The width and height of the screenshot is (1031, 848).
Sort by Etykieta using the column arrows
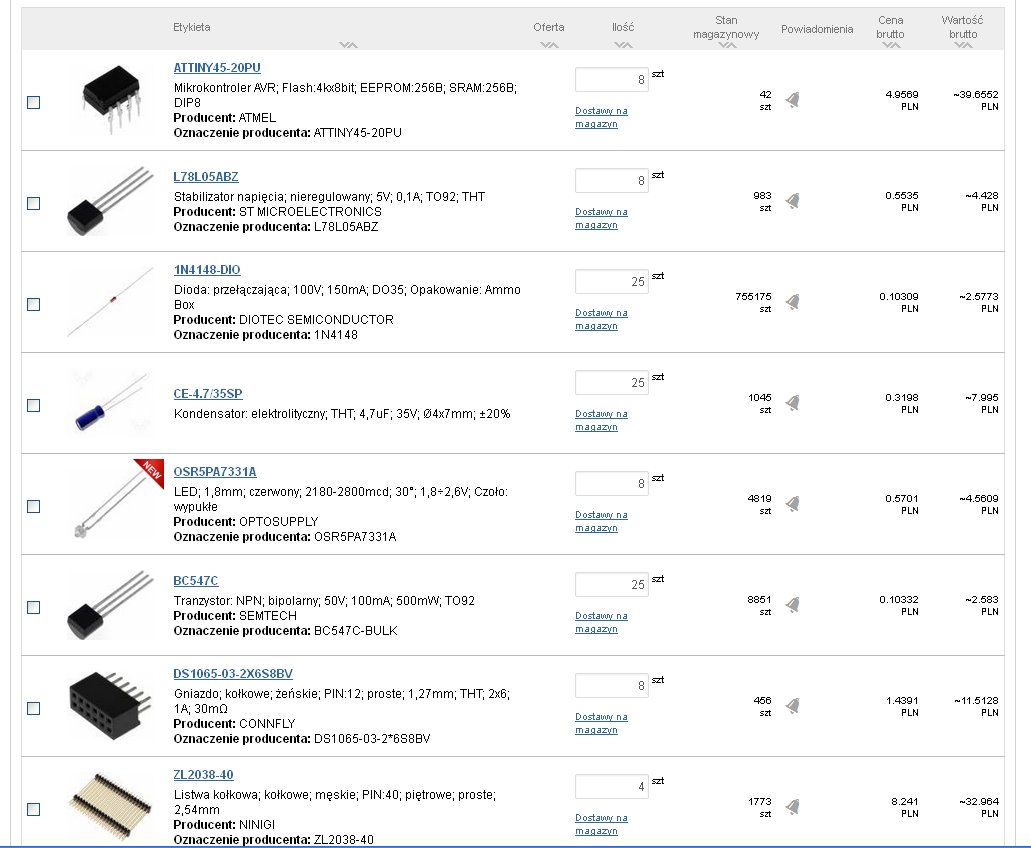pyautogui.click(x=347, y=45)
